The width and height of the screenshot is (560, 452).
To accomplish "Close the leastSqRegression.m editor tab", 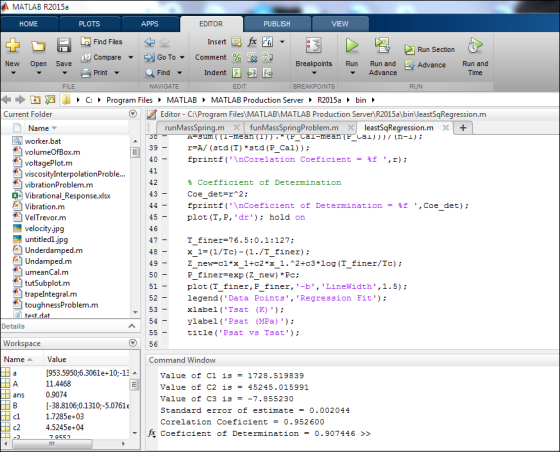I will (x=445, y=127).
